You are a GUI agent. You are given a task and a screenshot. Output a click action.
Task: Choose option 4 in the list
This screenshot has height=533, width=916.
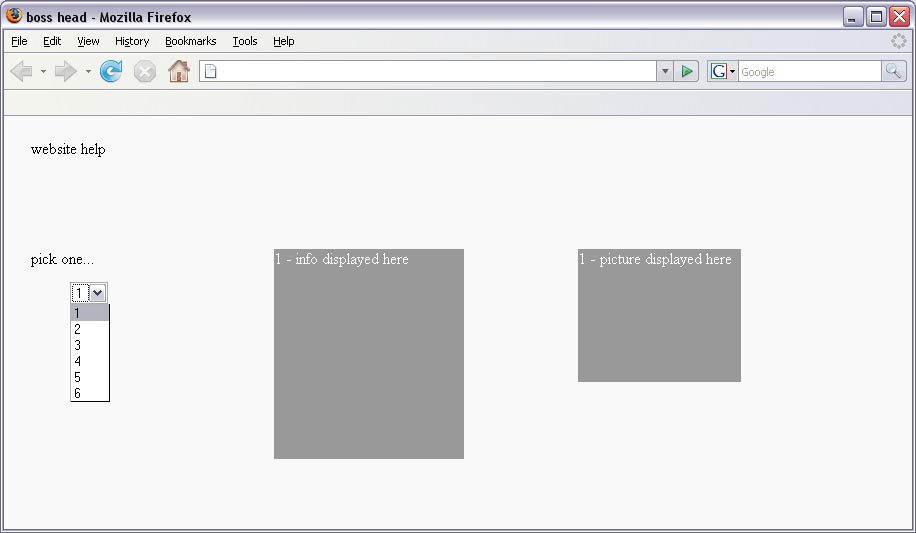[89, 361]
